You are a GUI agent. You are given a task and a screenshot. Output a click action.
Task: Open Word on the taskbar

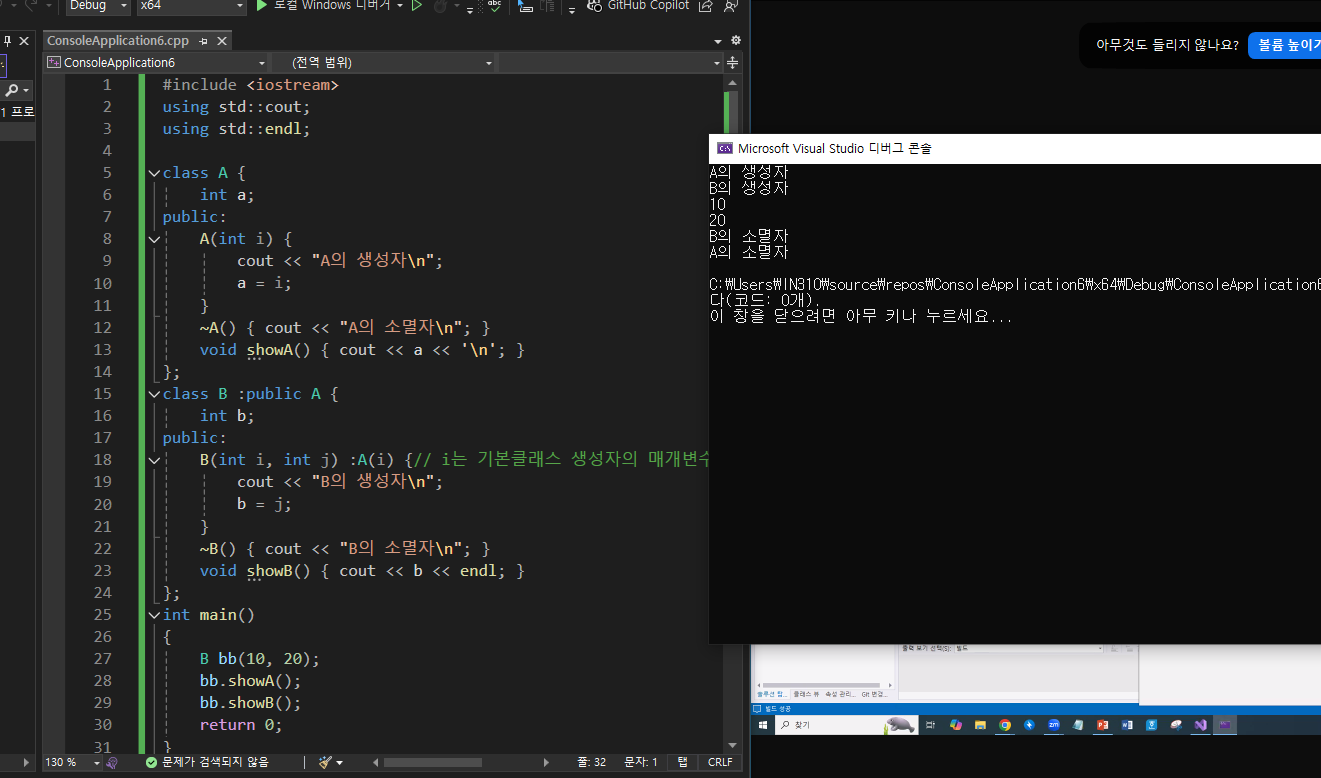[x=1127, y=725]
